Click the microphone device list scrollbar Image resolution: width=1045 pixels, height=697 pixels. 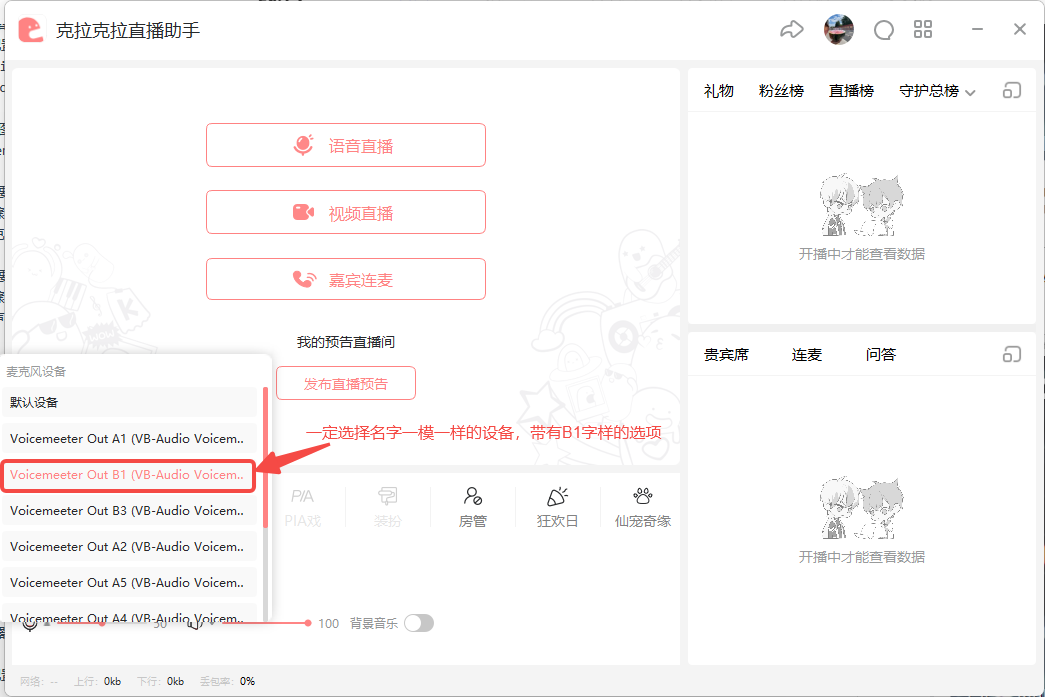tap(265, 457)
